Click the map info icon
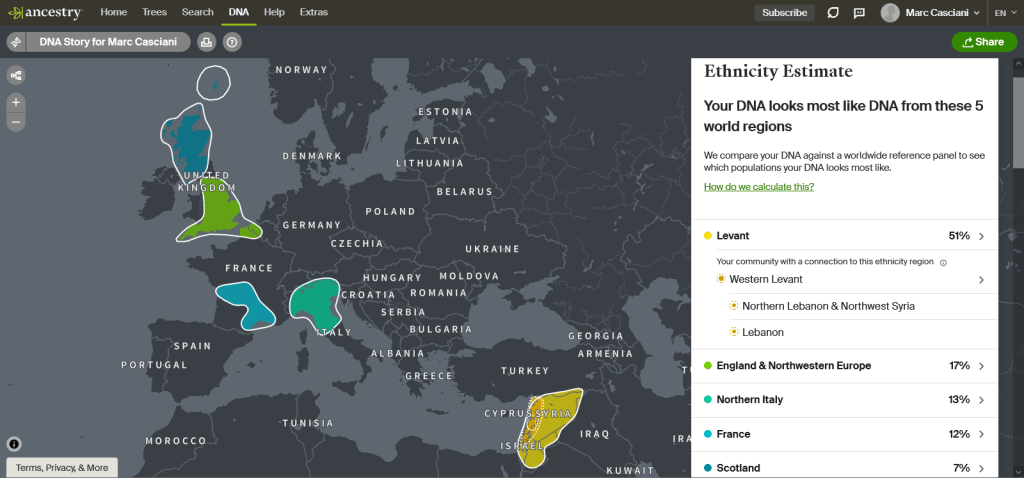 (14, 444)
